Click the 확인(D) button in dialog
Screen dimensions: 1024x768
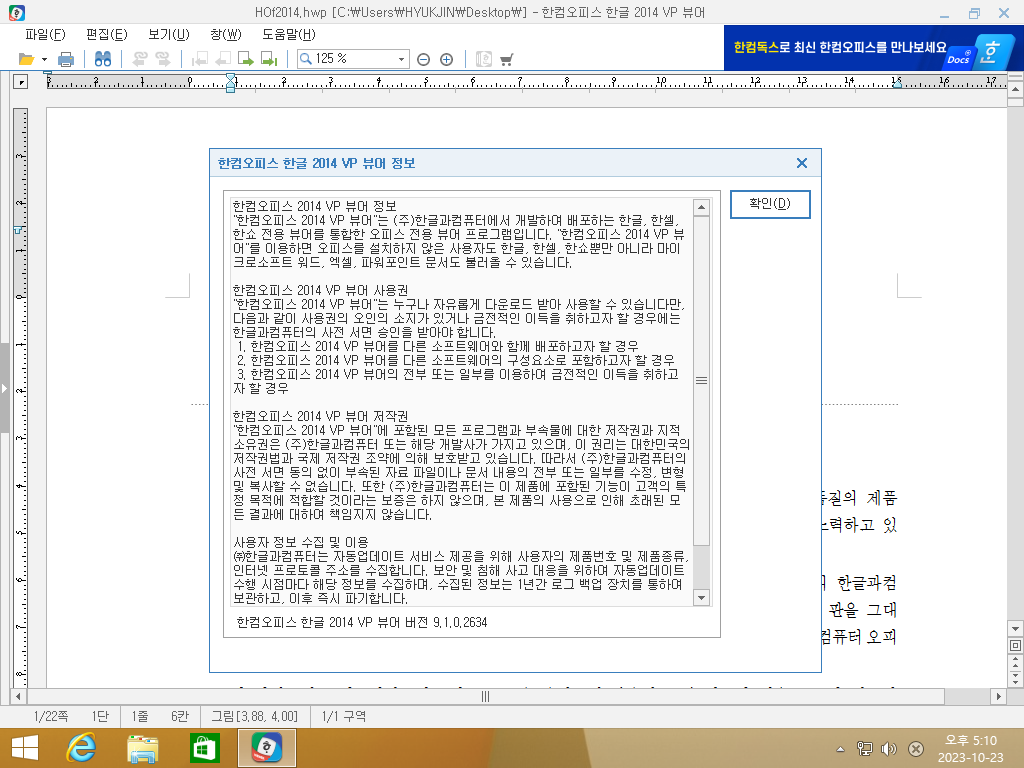pos(770,204)
